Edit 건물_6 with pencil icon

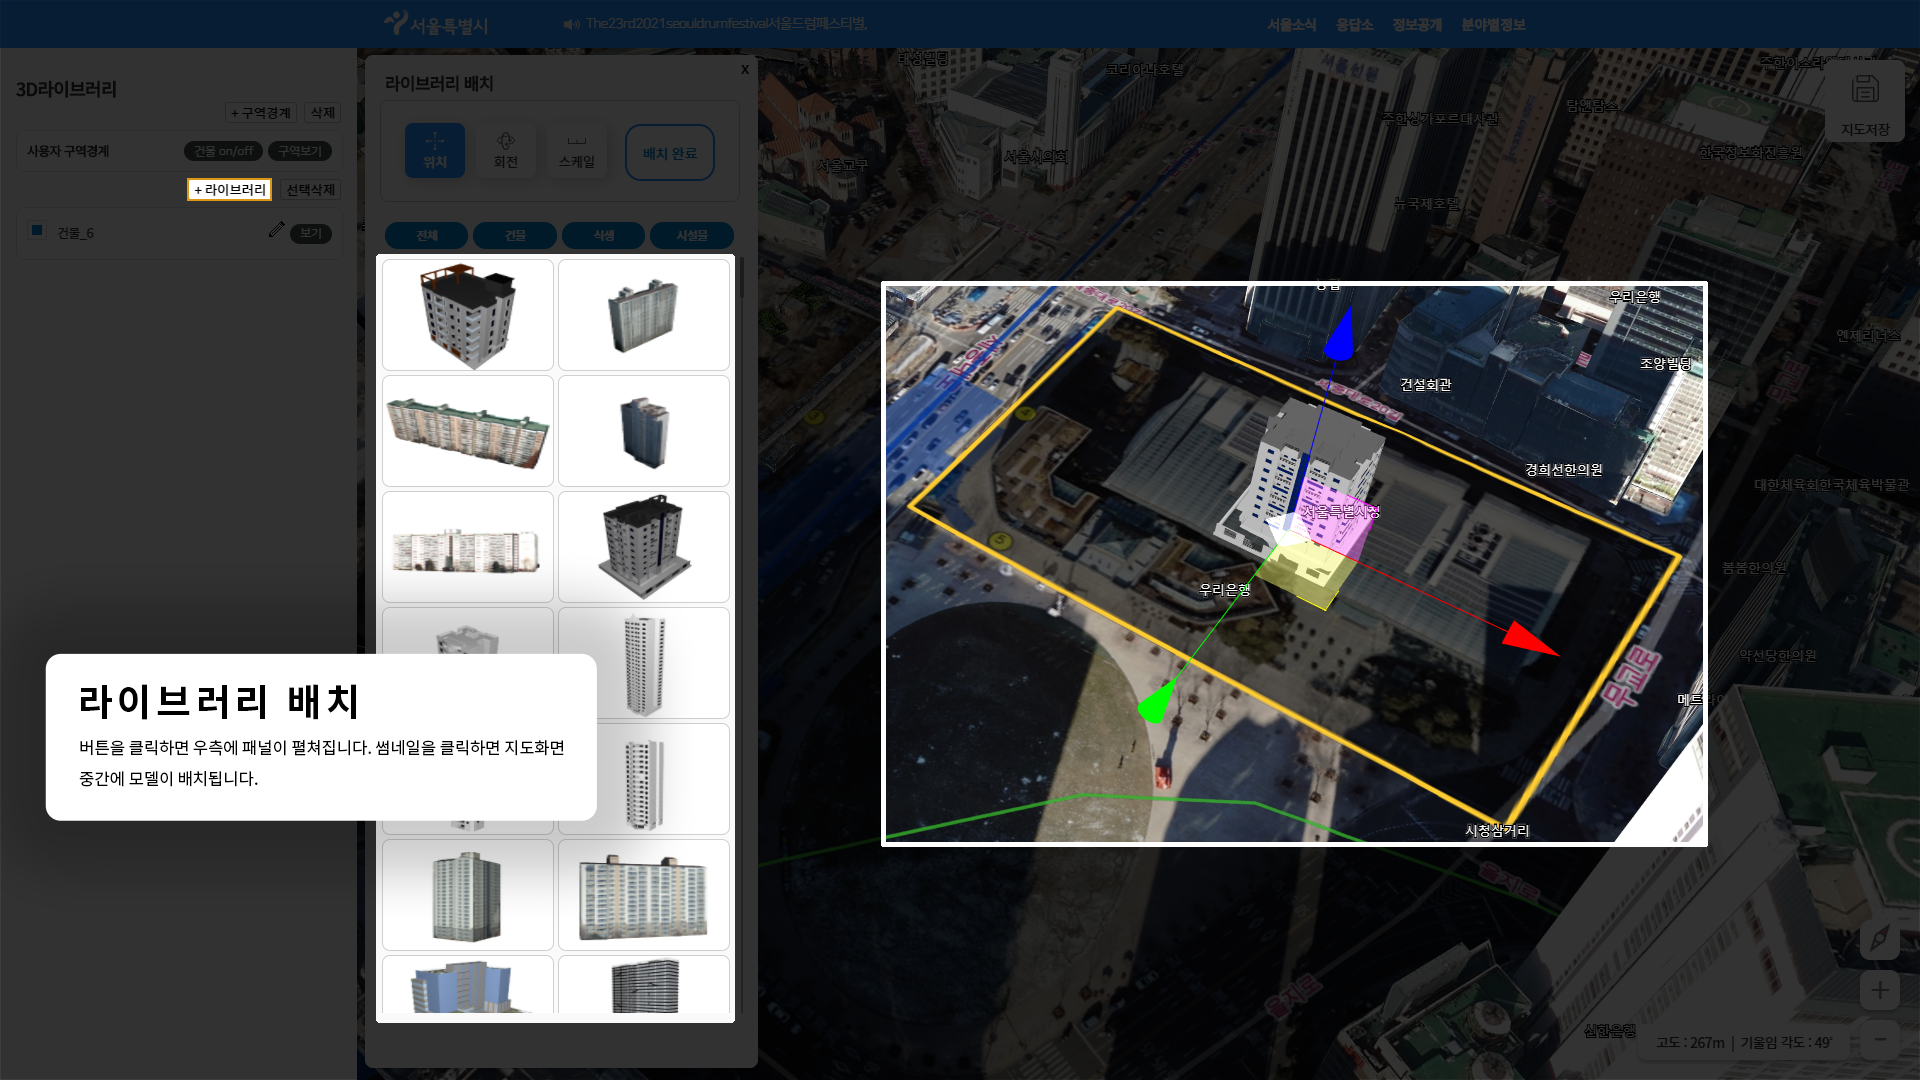277,230
